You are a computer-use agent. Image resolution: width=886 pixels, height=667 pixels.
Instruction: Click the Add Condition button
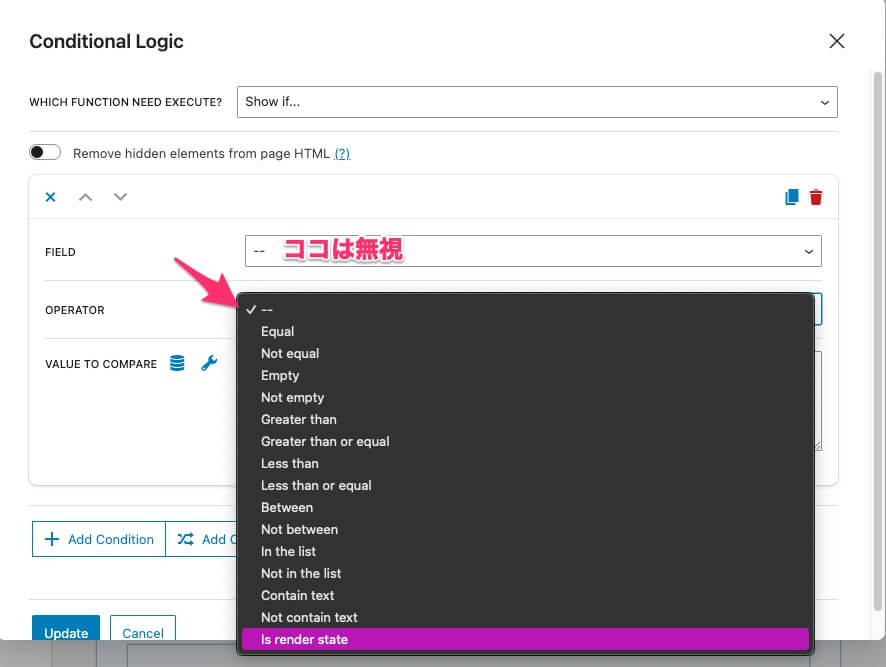point(98,539)
